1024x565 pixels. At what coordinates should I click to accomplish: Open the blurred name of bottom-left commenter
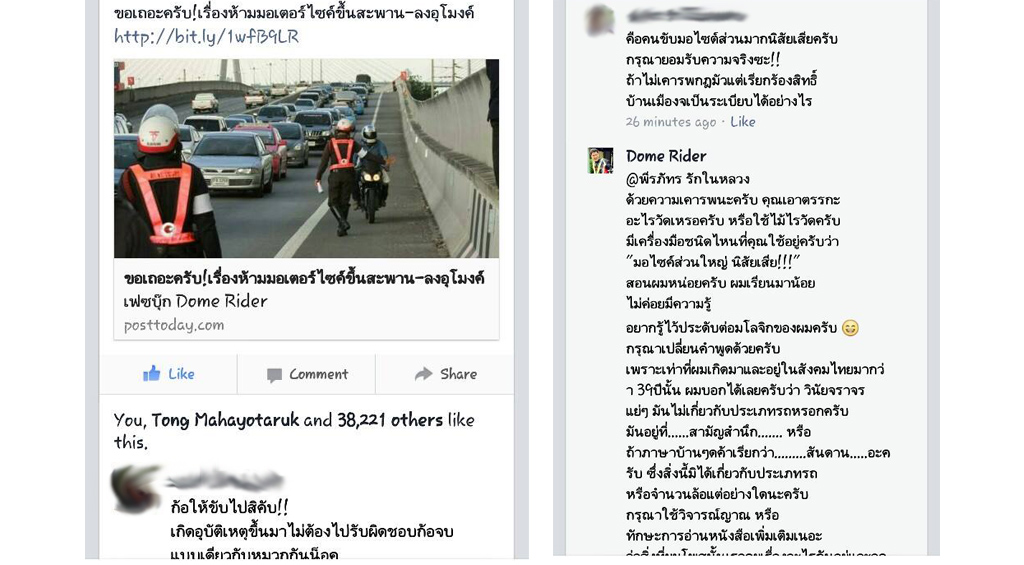click(x=225, y=481)
